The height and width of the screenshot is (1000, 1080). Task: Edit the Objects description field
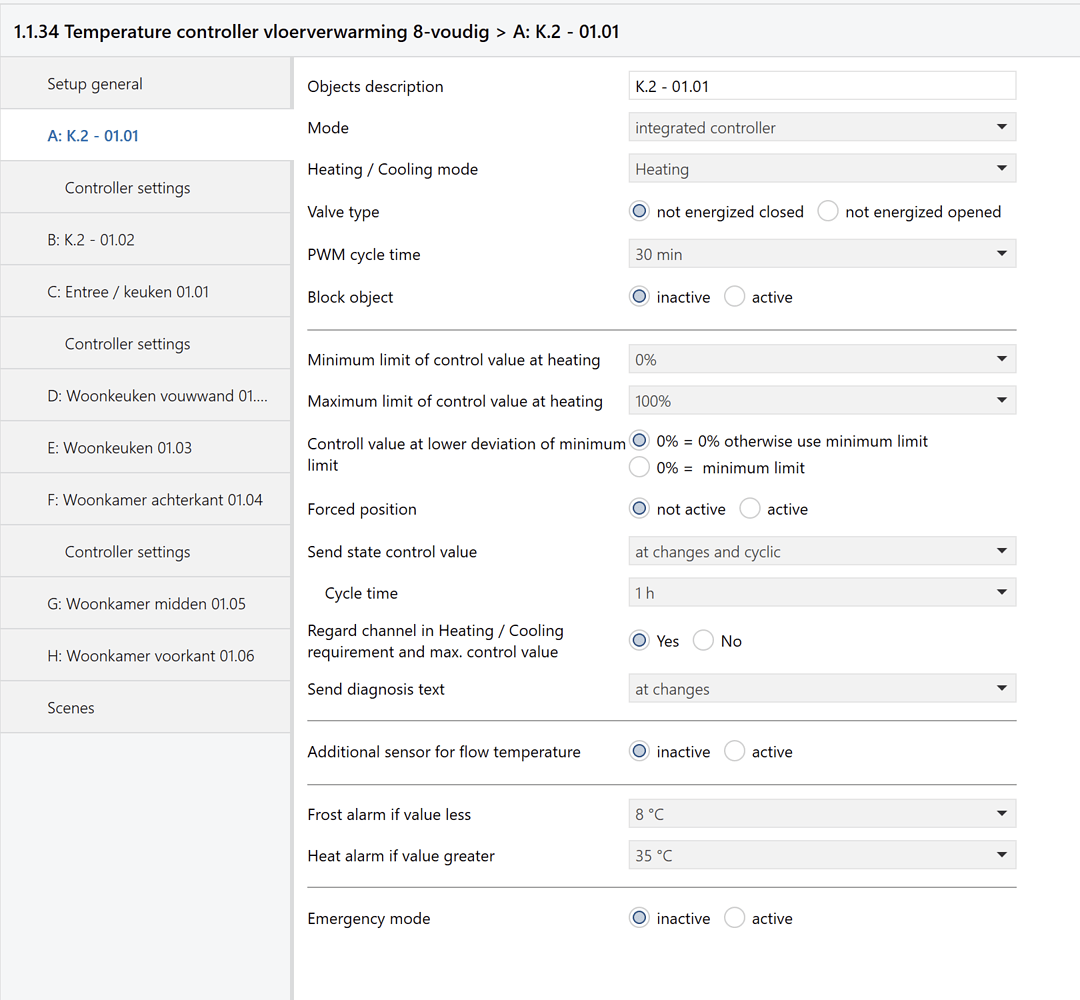(x=822, y=85)
